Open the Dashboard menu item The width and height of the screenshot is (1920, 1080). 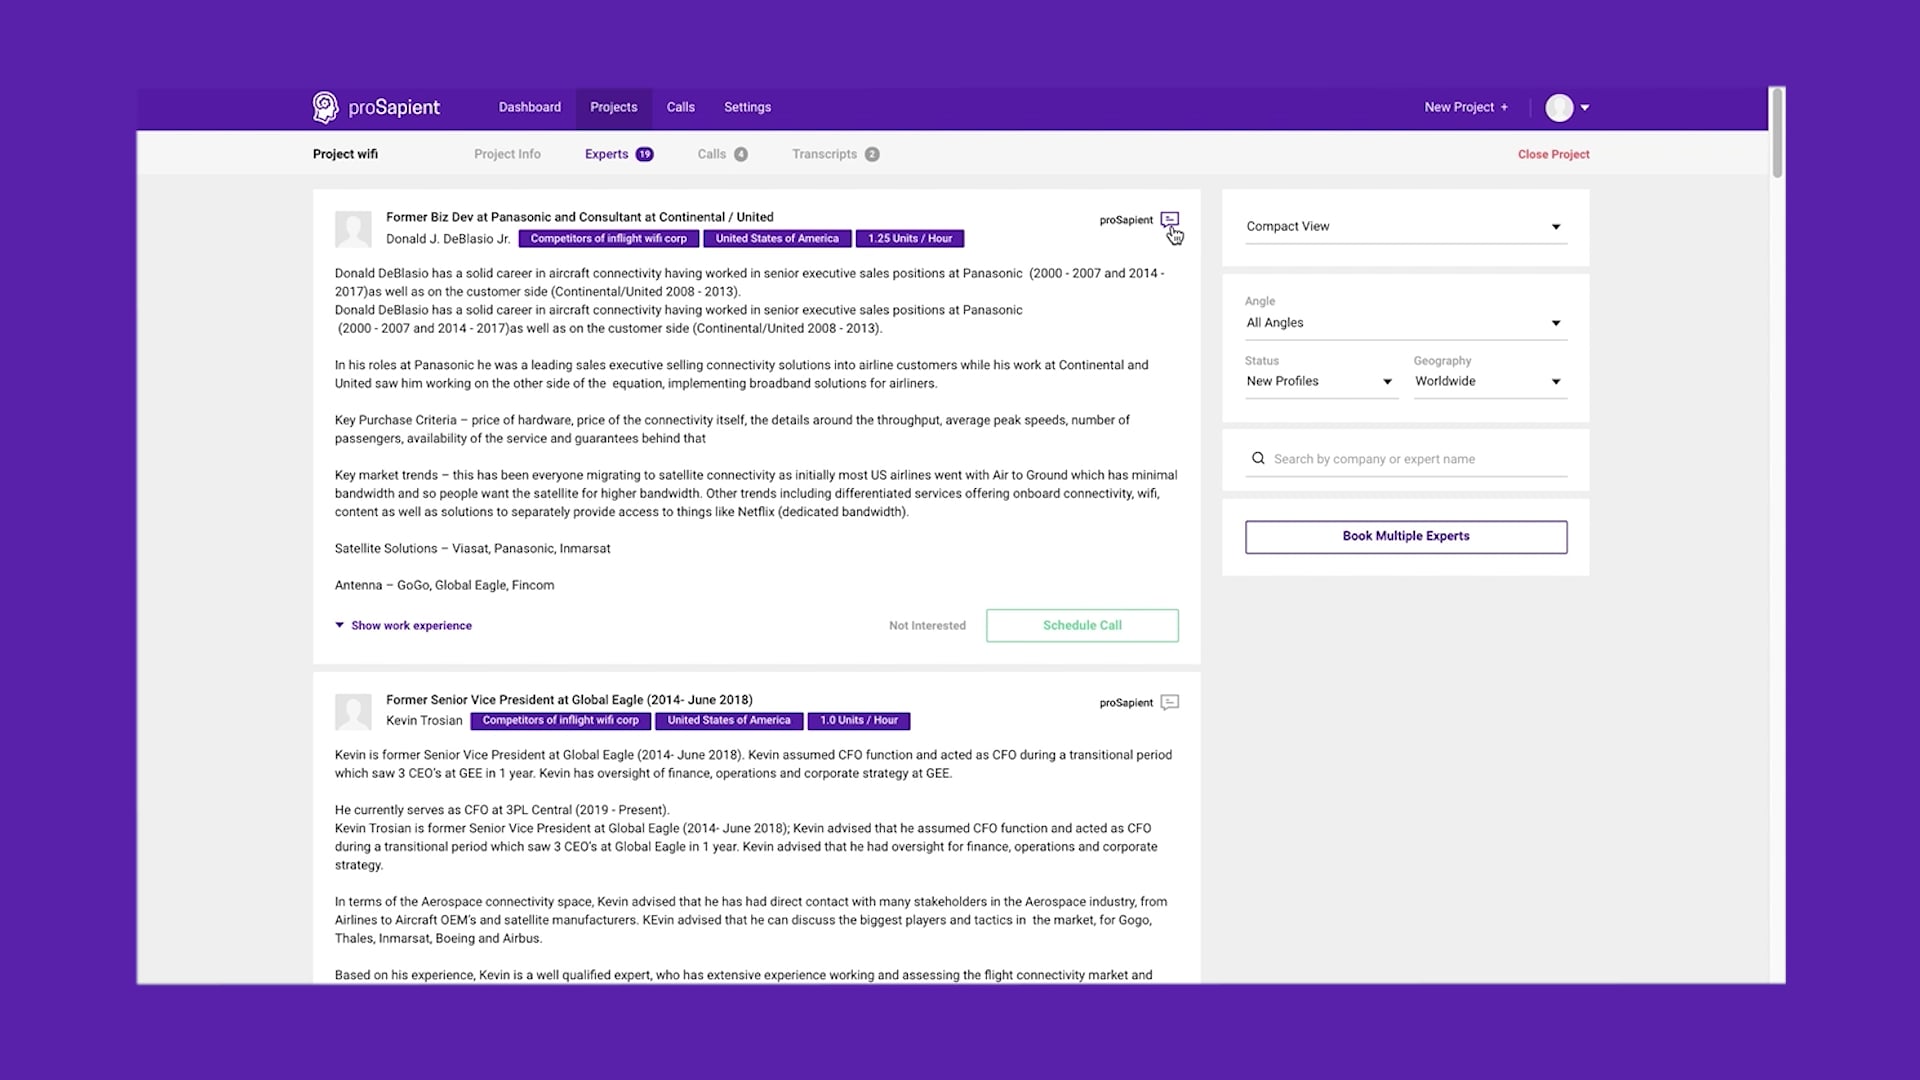[x=529, y=107]
